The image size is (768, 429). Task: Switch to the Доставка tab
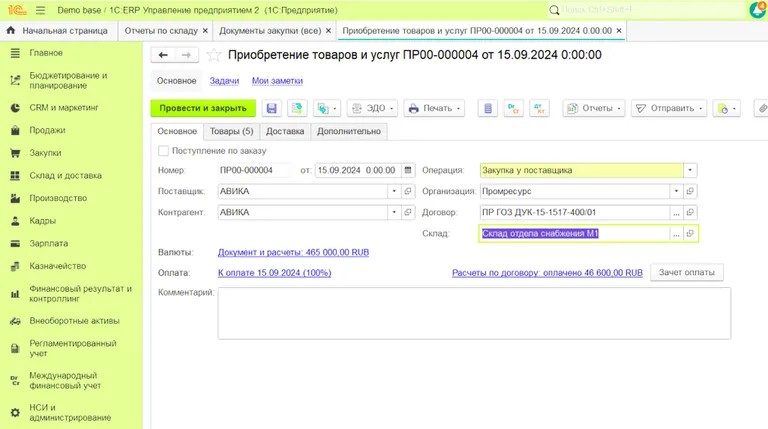tap(285, 131)
